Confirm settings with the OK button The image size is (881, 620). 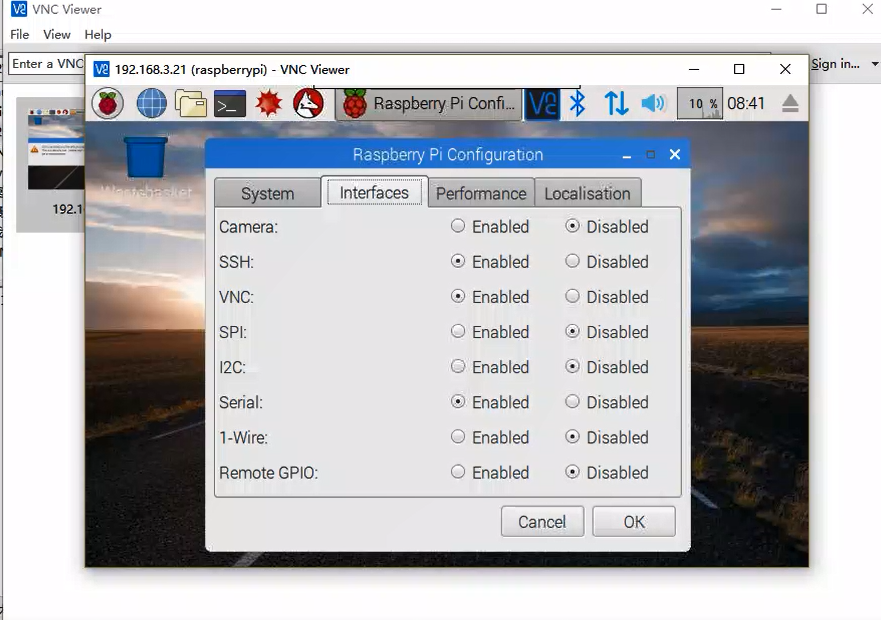tap(634, 522)
